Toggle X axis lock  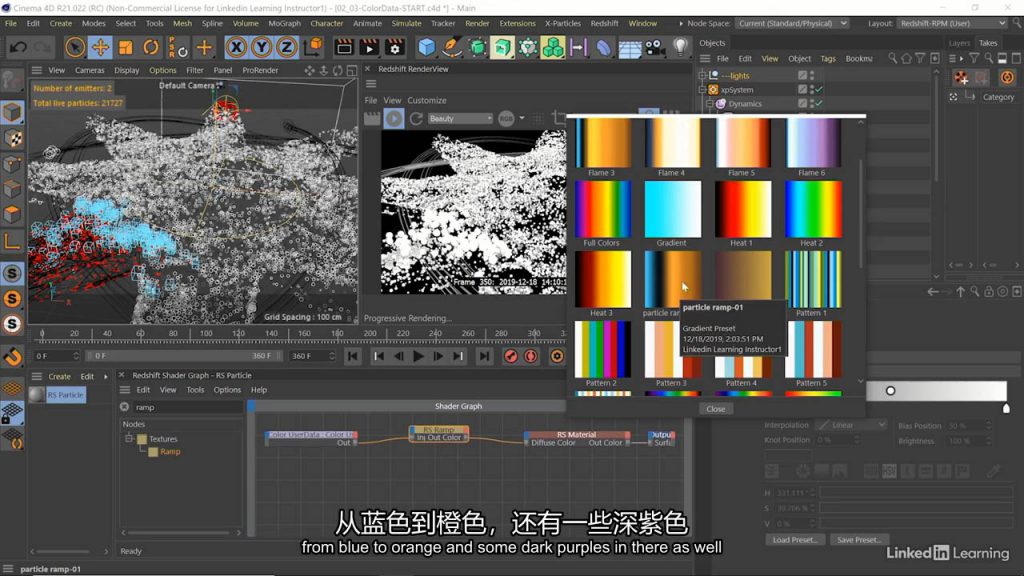(x=236, y=47)
